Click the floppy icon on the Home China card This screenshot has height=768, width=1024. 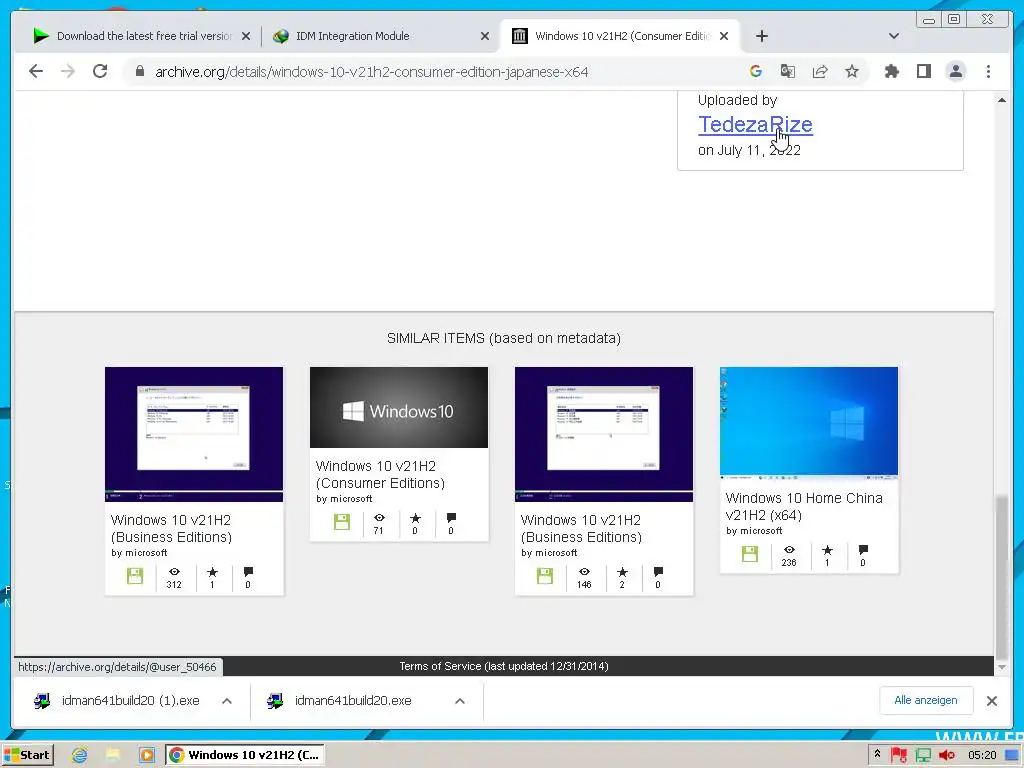750,554
